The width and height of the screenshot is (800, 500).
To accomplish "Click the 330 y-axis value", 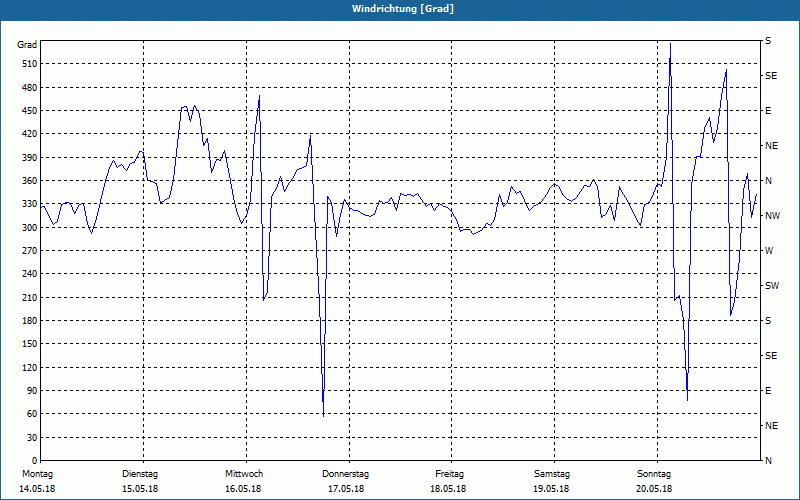I will pos(29,204).
